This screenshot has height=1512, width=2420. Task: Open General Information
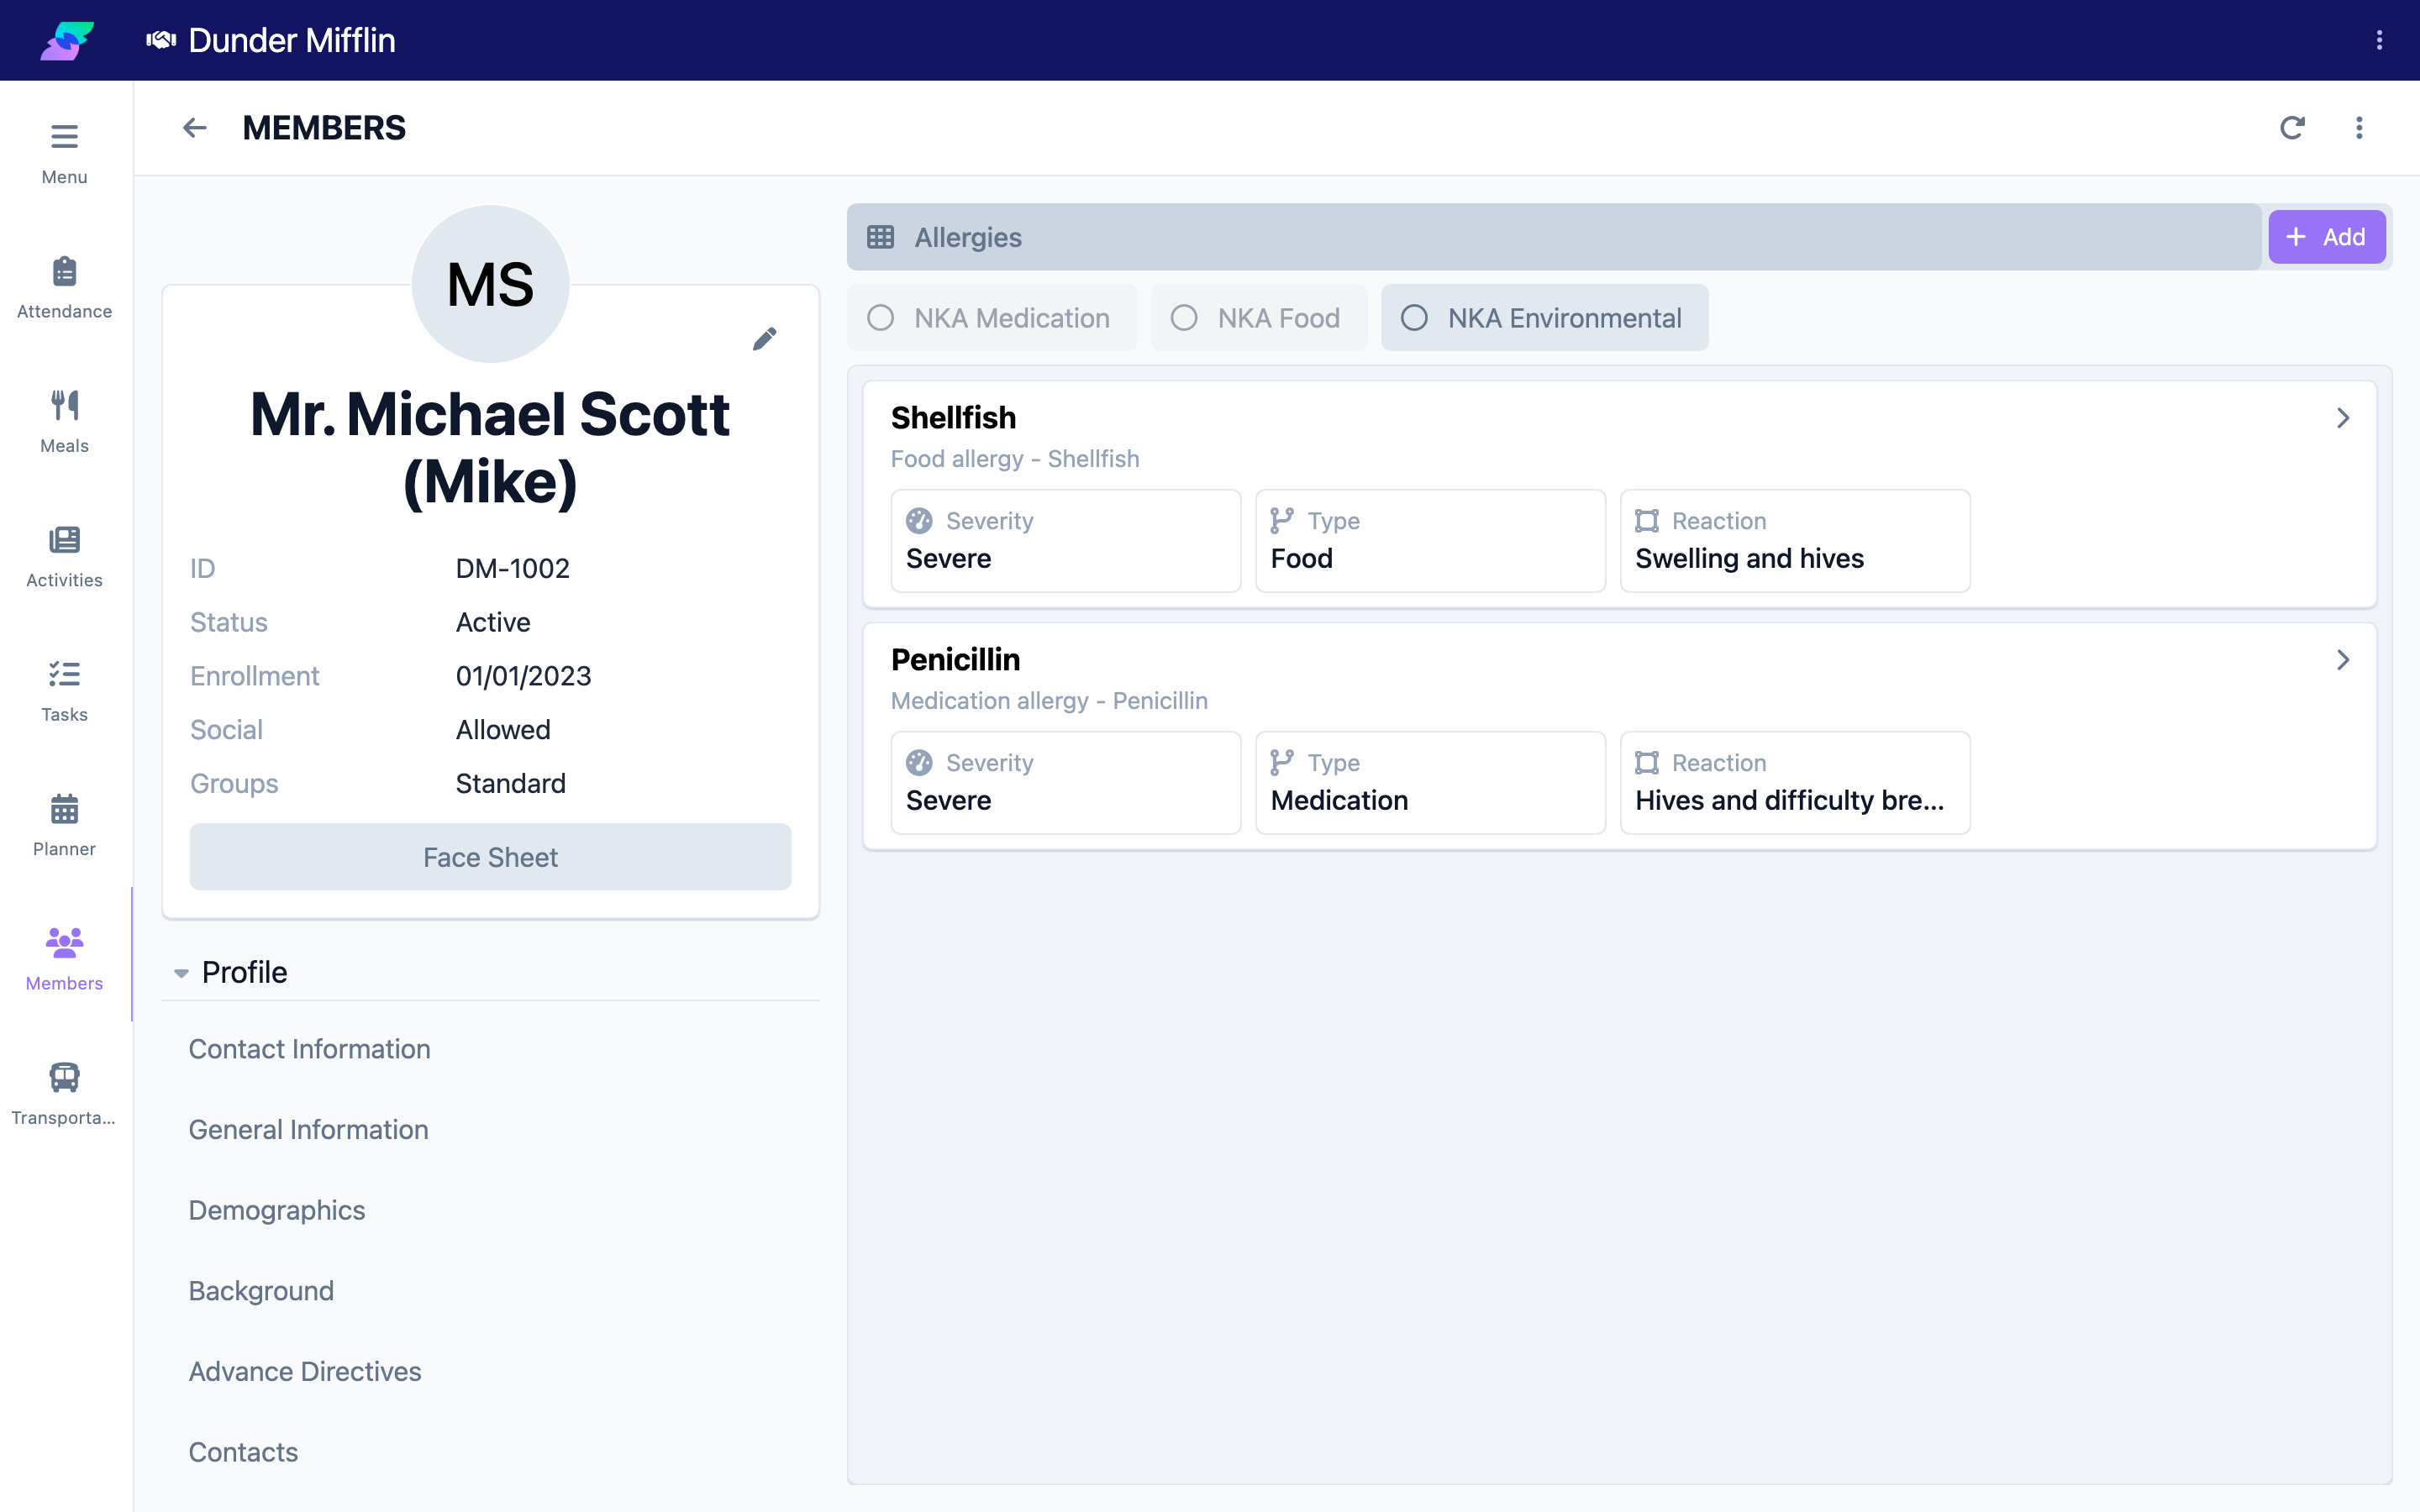(x=308, y=1130)
